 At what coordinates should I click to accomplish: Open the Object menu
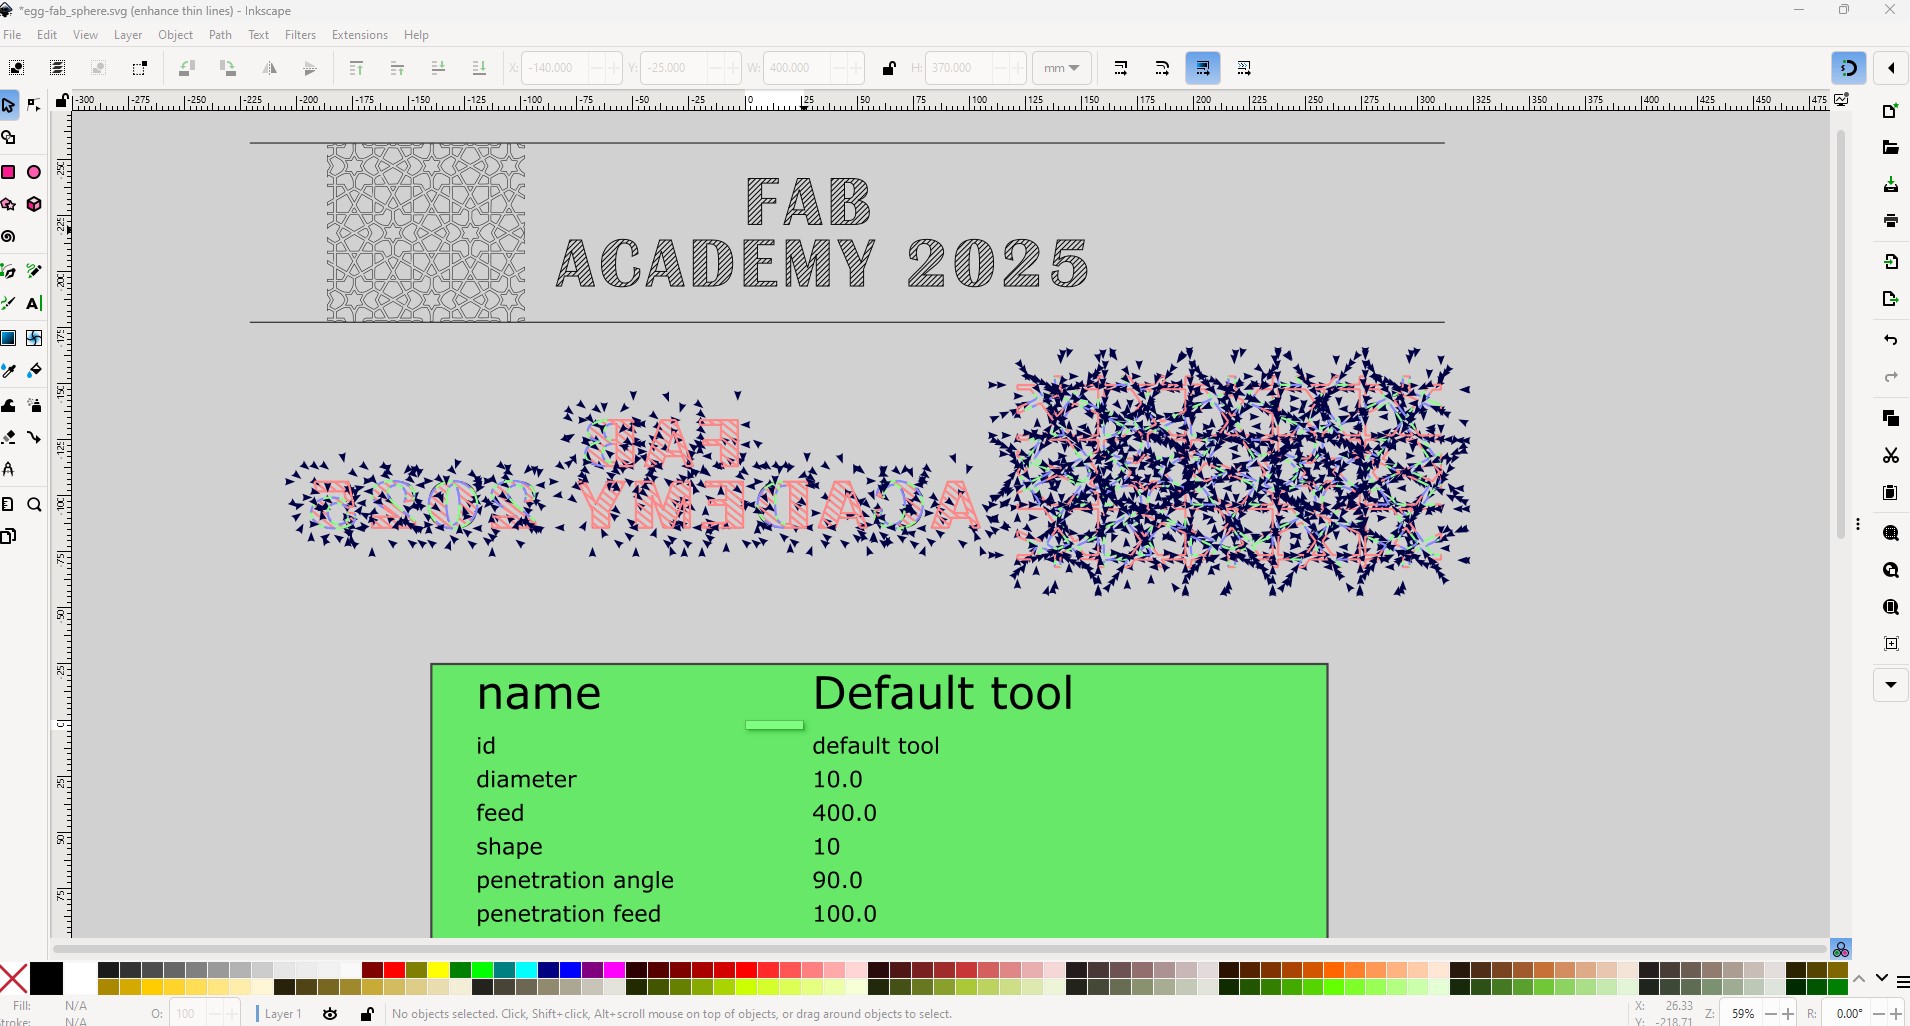click(175, 35)
